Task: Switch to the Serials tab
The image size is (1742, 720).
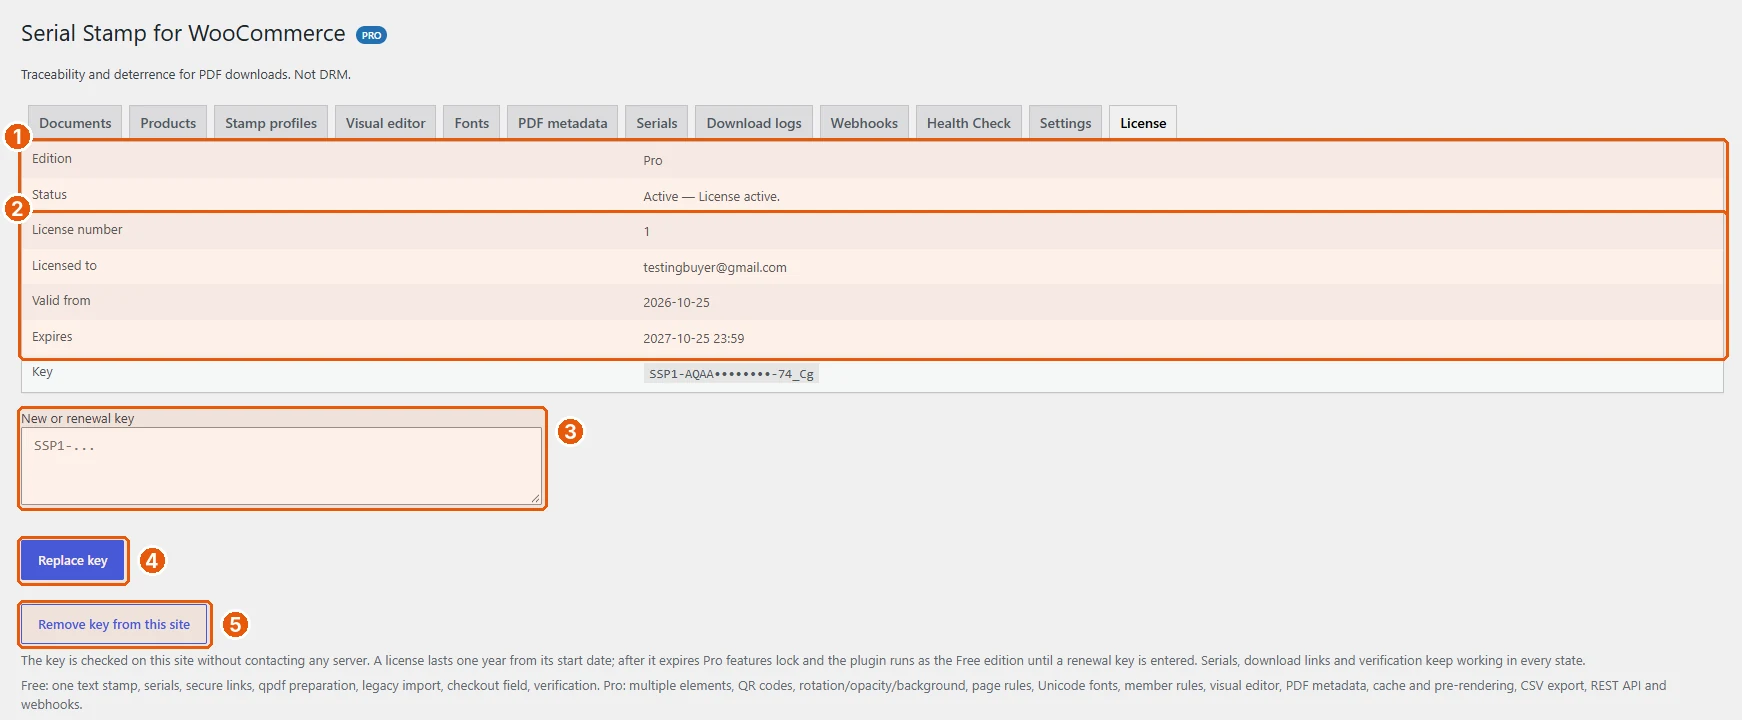Action: click(x=657, y=122)
